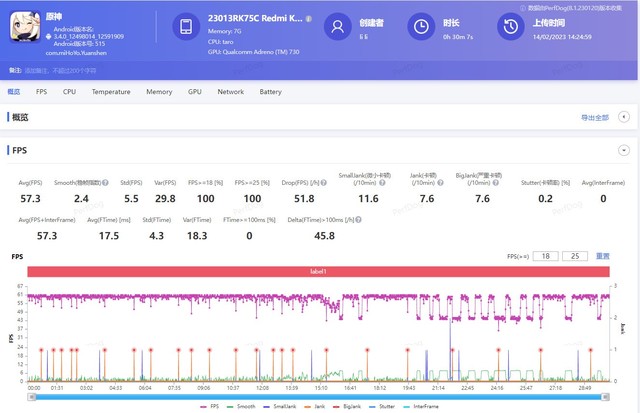Click FPS threshold field showing 25
This screenshot has width=640, height=413.
[x=577, y=256]
